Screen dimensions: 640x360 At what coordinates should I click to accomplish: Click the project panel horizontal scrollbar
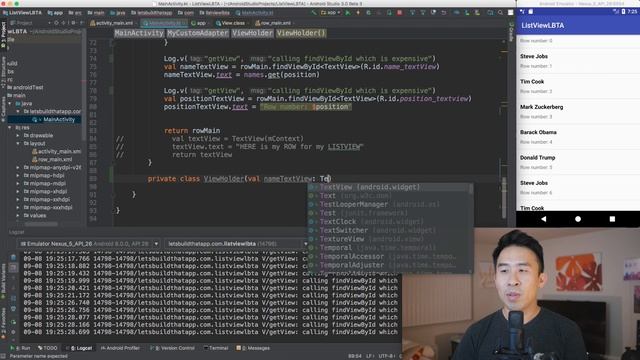click(41, 224)
